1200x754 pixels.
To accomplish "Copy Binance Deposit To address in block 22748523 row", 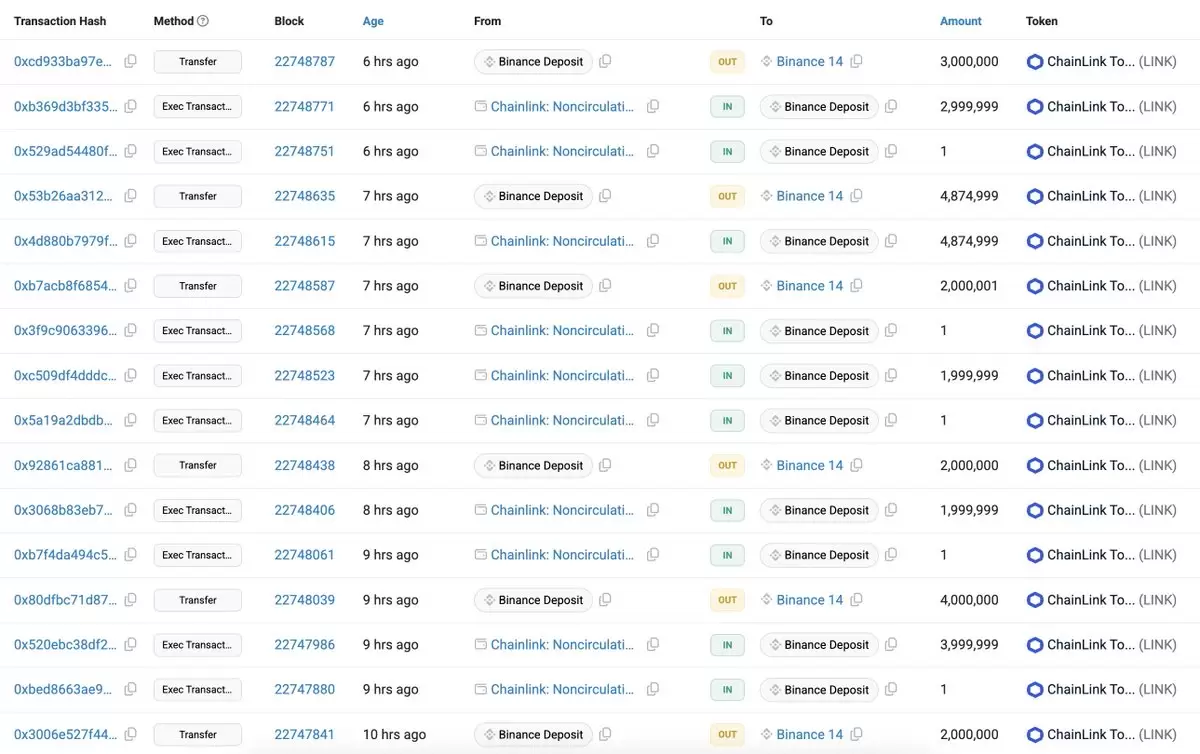I will [x=891, y=375].
